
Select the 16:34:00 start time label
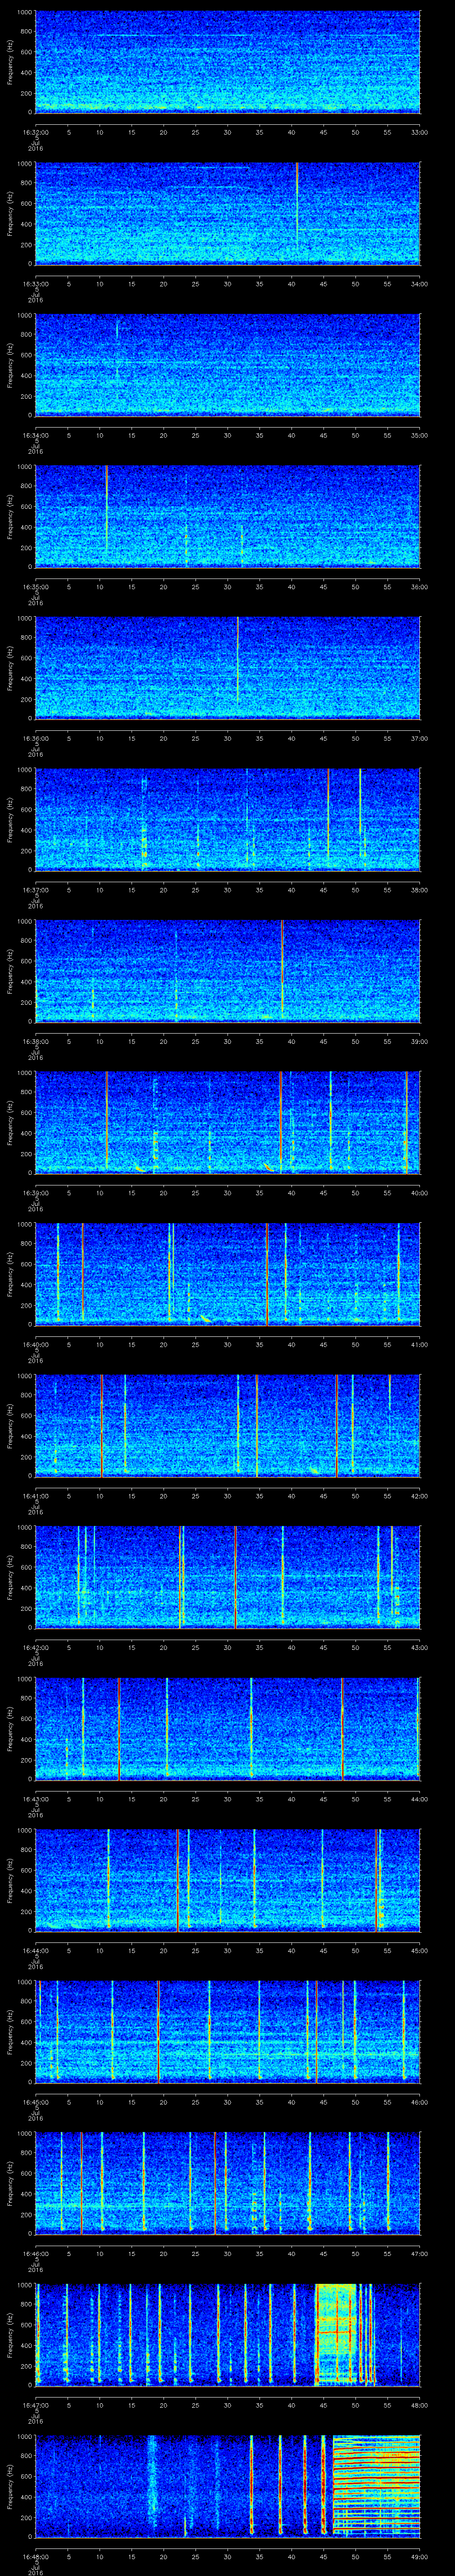click(35, 435)
